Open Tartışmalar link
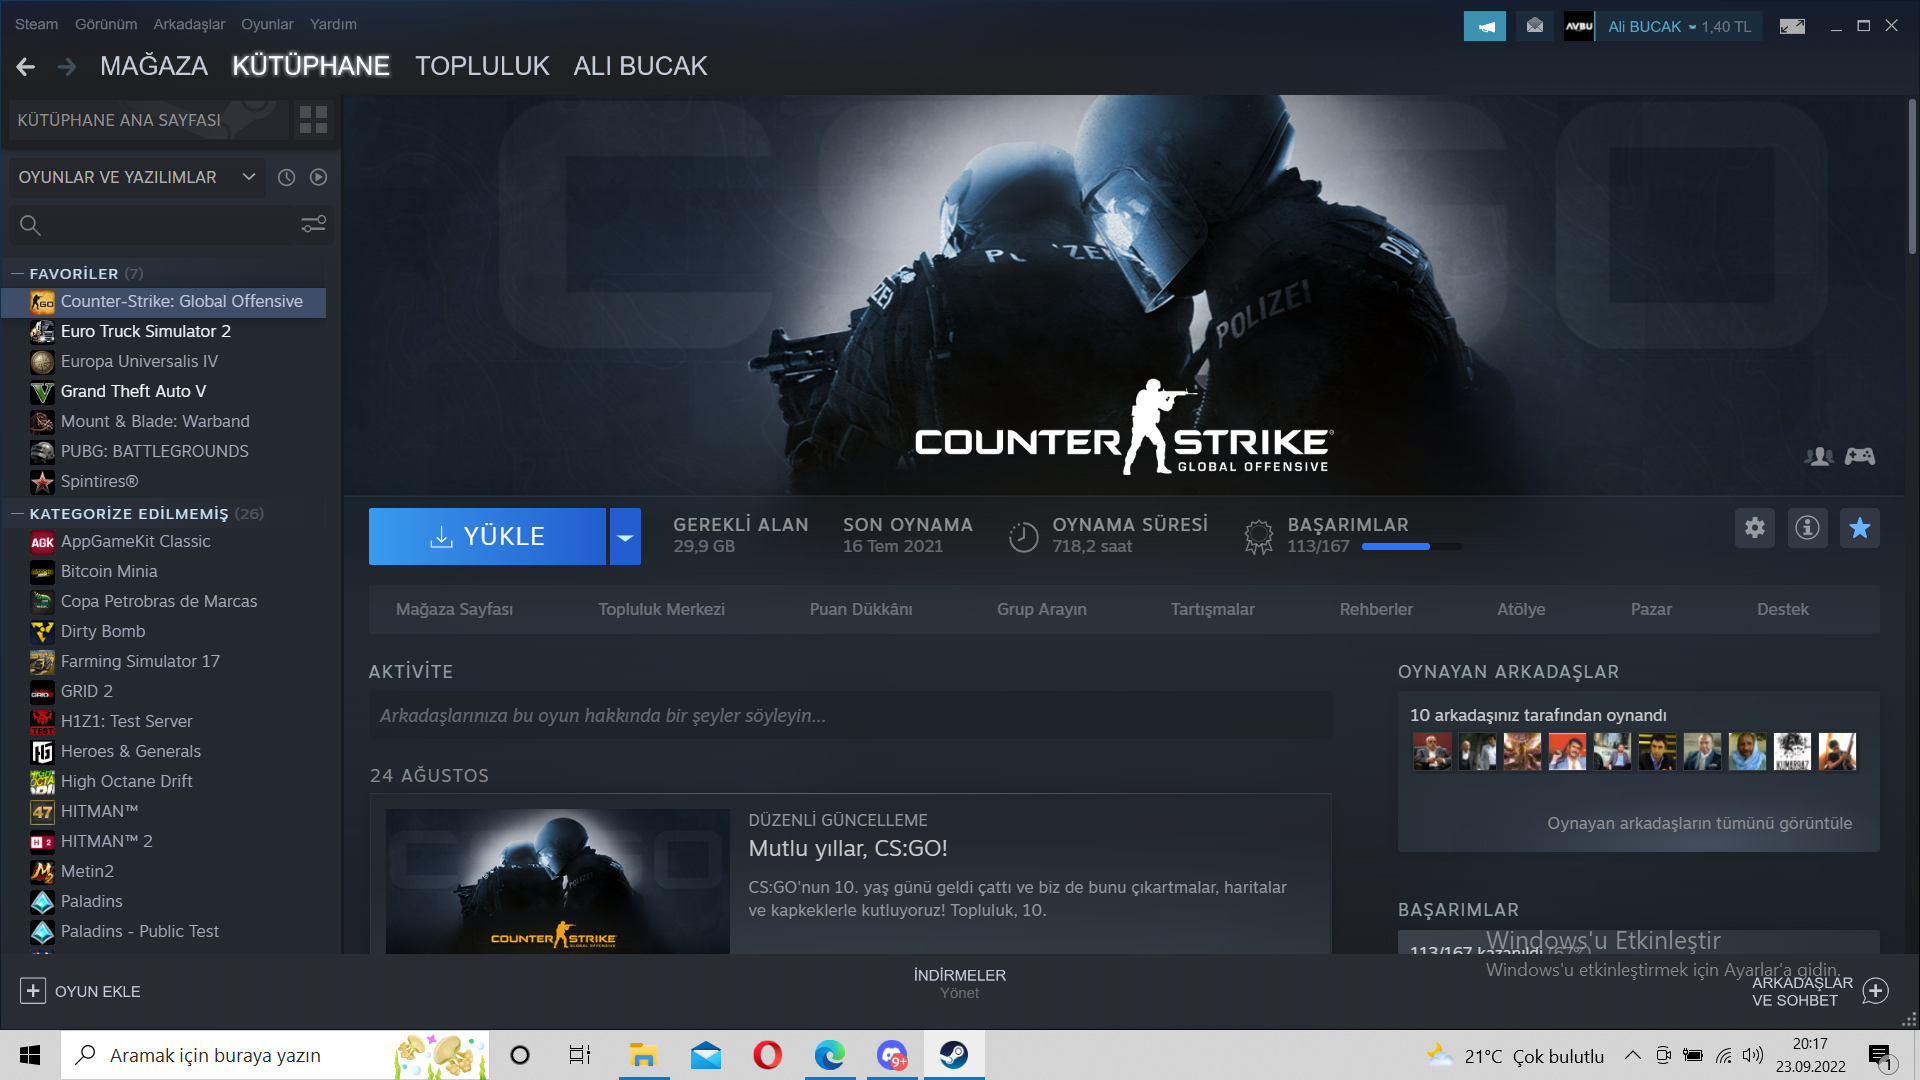The image size is (1920, 1080). [x=1212, y=609]
